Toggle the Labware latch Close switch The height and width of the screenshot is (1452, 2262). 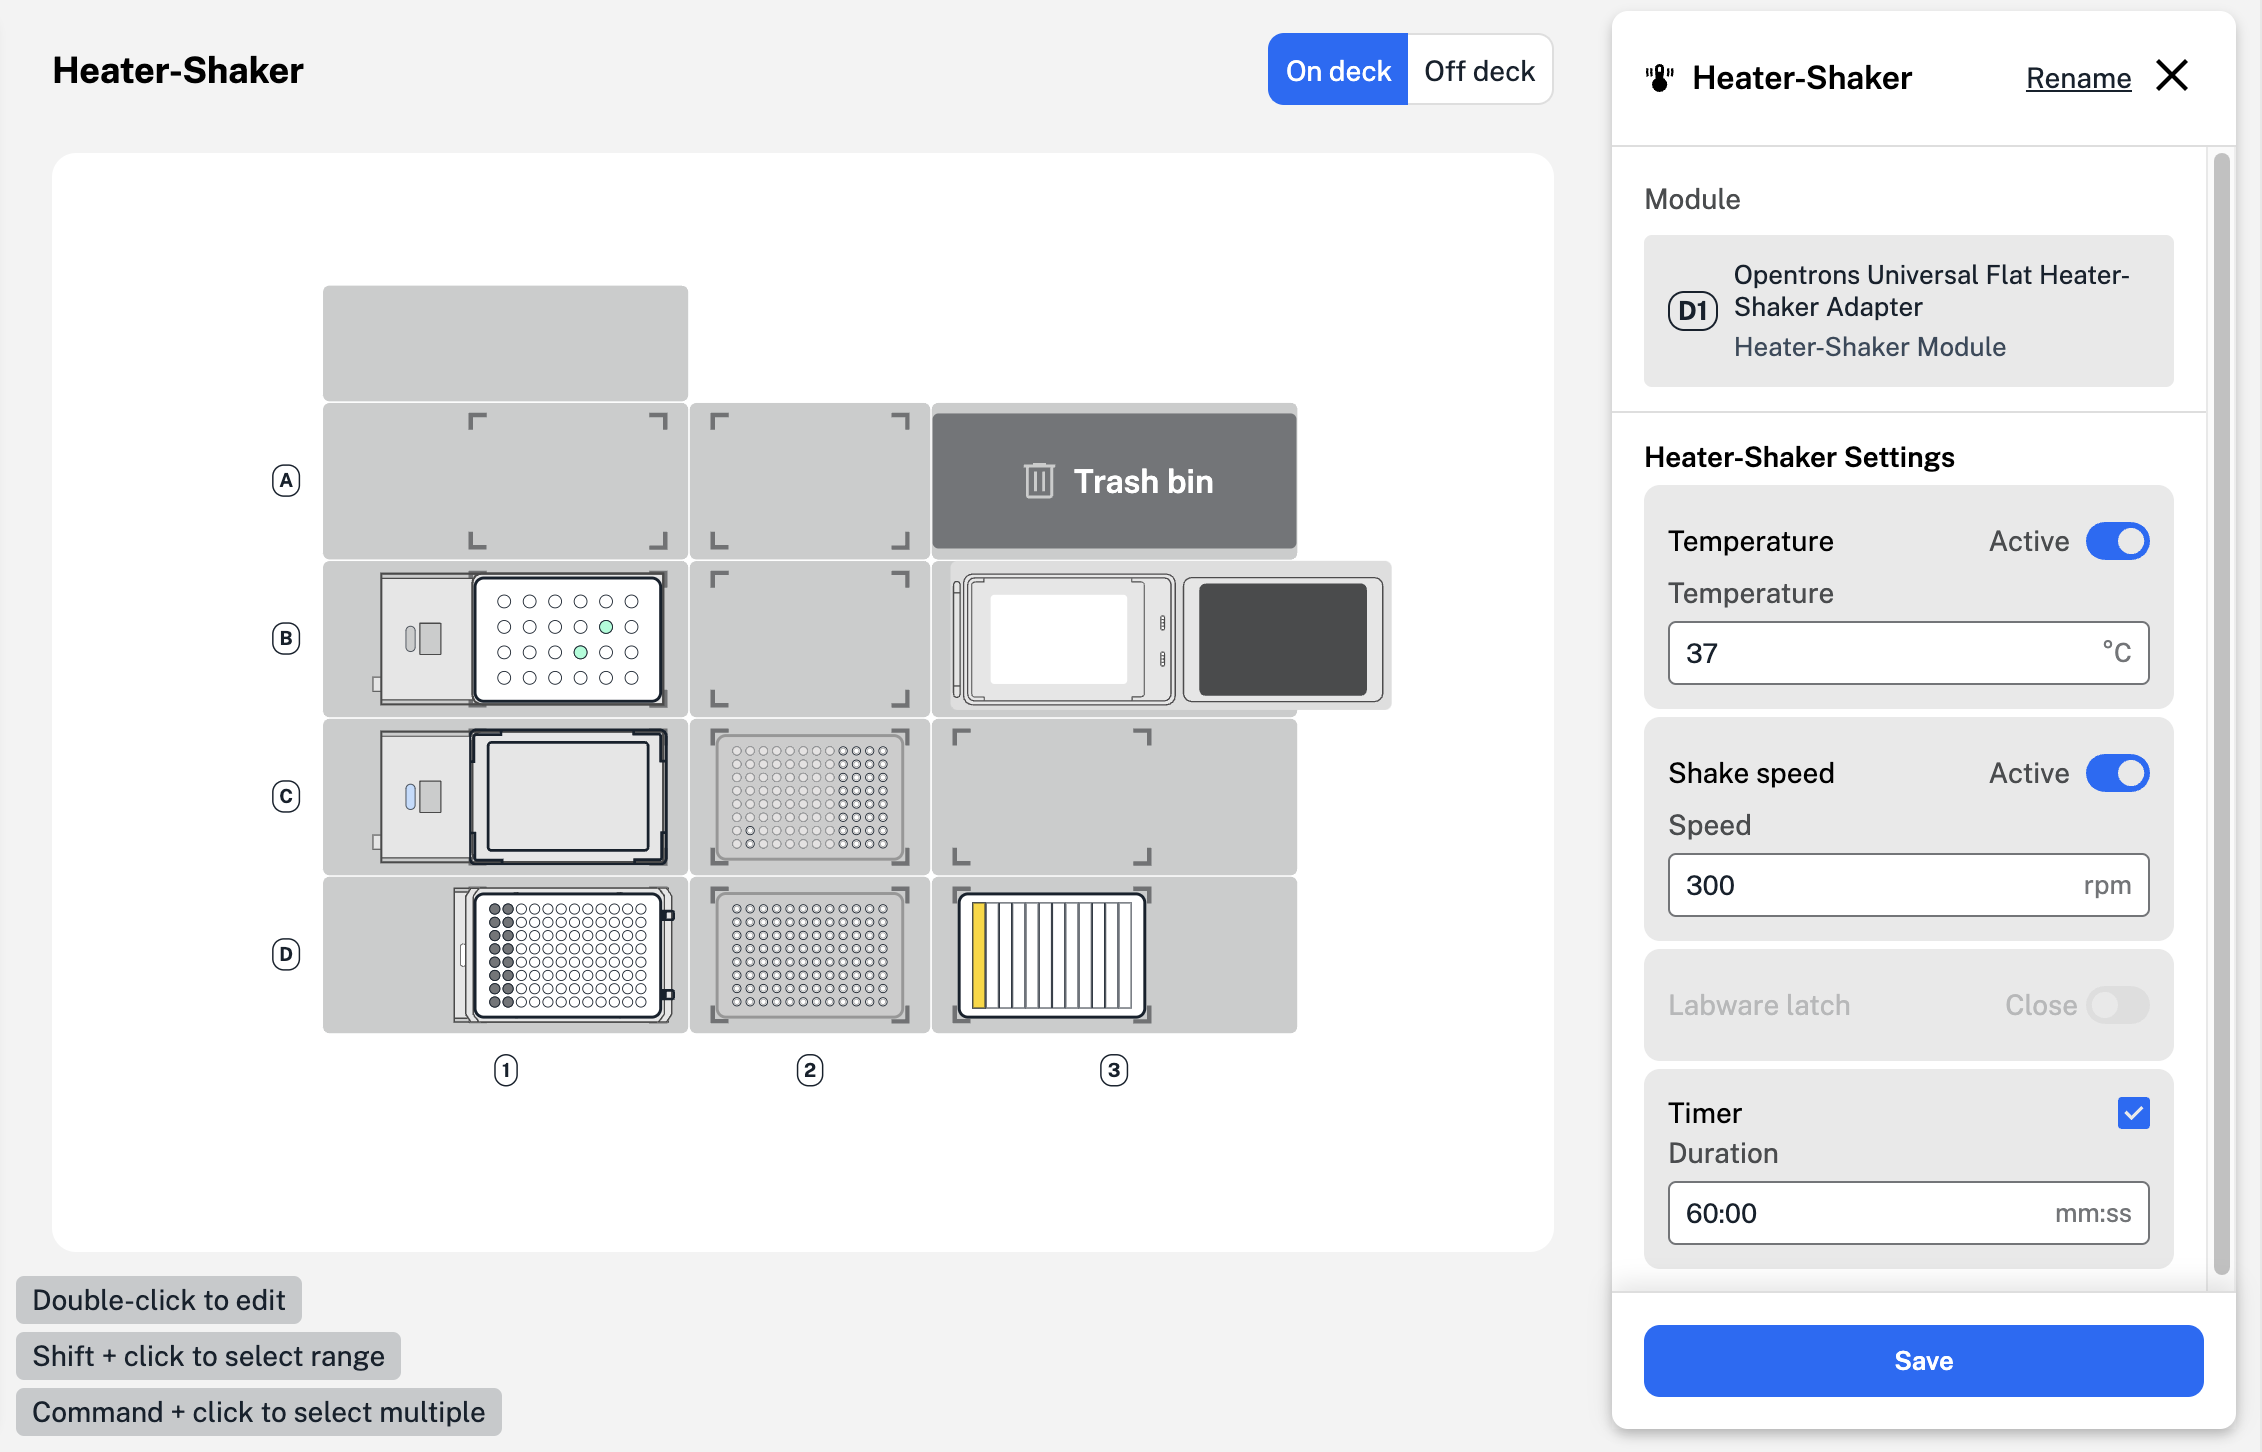point(2116,1005)
